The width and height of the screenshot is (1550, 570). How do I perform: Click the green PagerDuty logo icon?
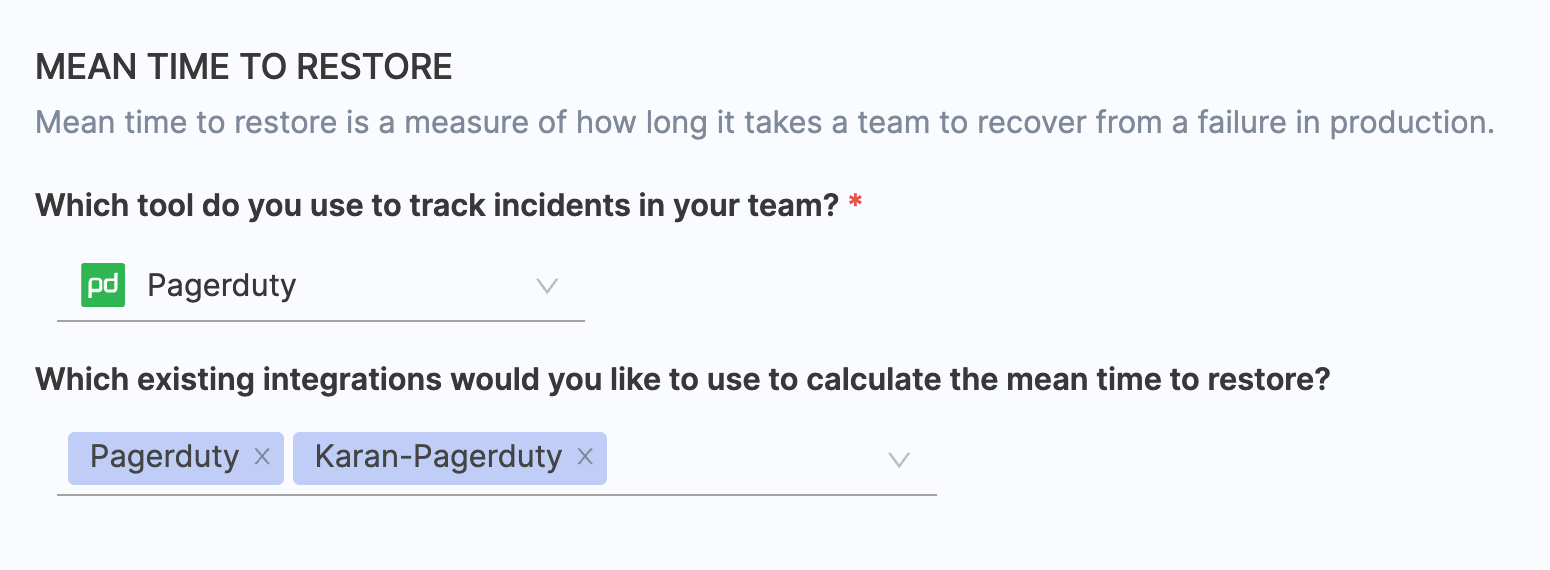[x=103, y=285]
